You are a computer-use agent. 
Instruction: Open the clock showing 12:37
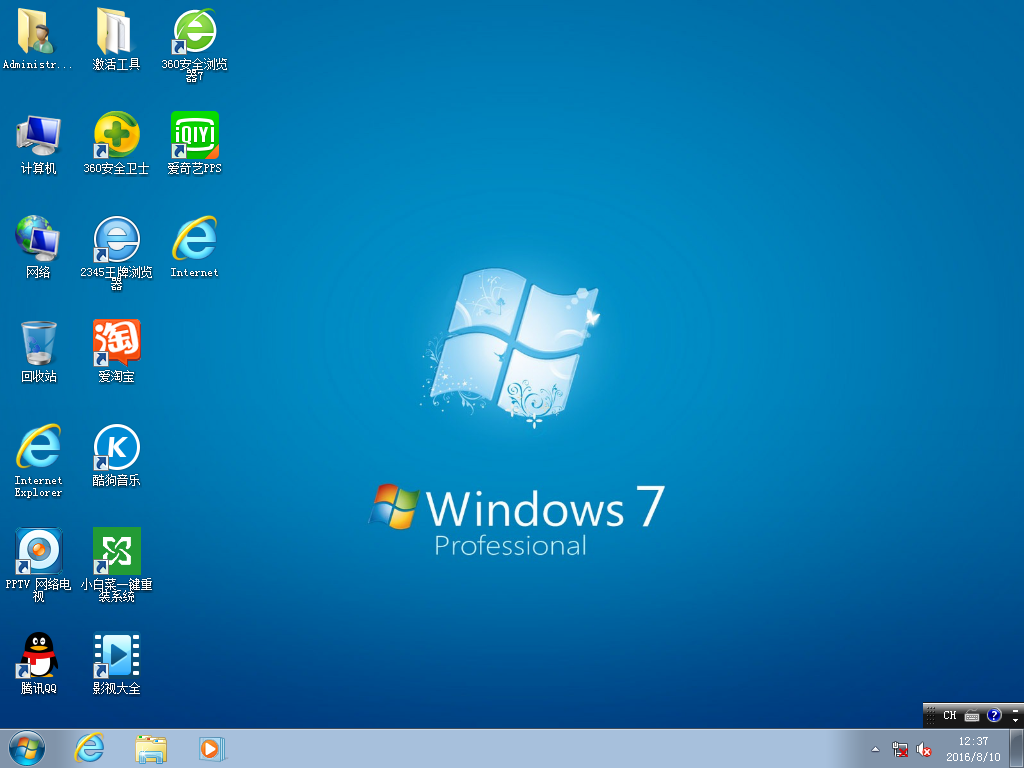pyautogui.click(x=973, y=749)
